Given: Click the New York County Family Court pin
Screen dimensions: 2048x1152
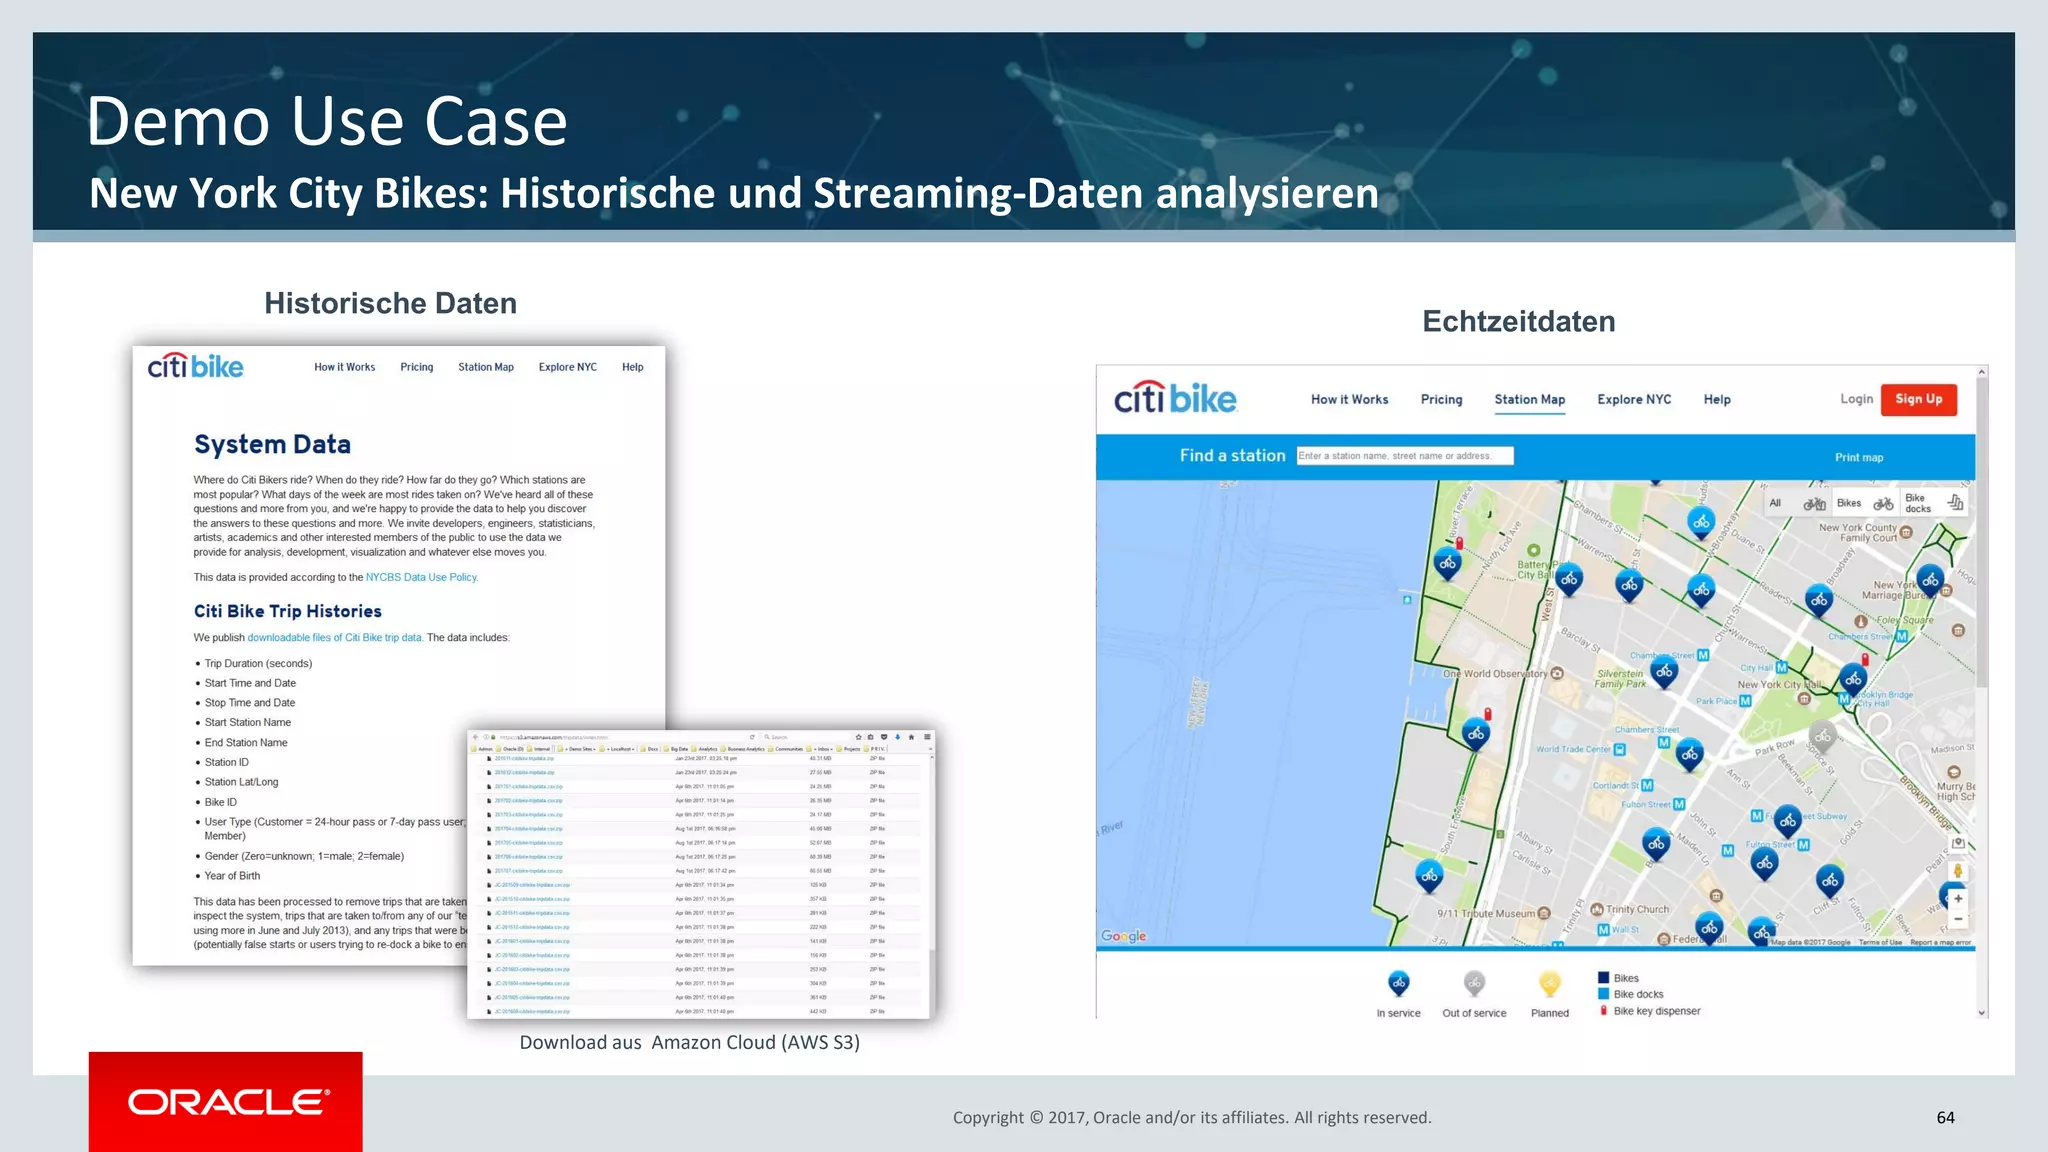Looking at the screenshot, I should pos(1906,532).
